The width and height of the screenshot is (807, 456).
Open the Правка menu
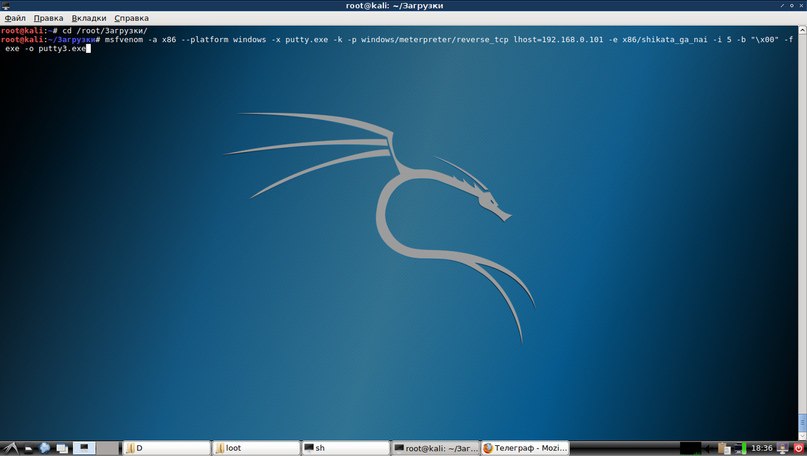click(48, 18)
